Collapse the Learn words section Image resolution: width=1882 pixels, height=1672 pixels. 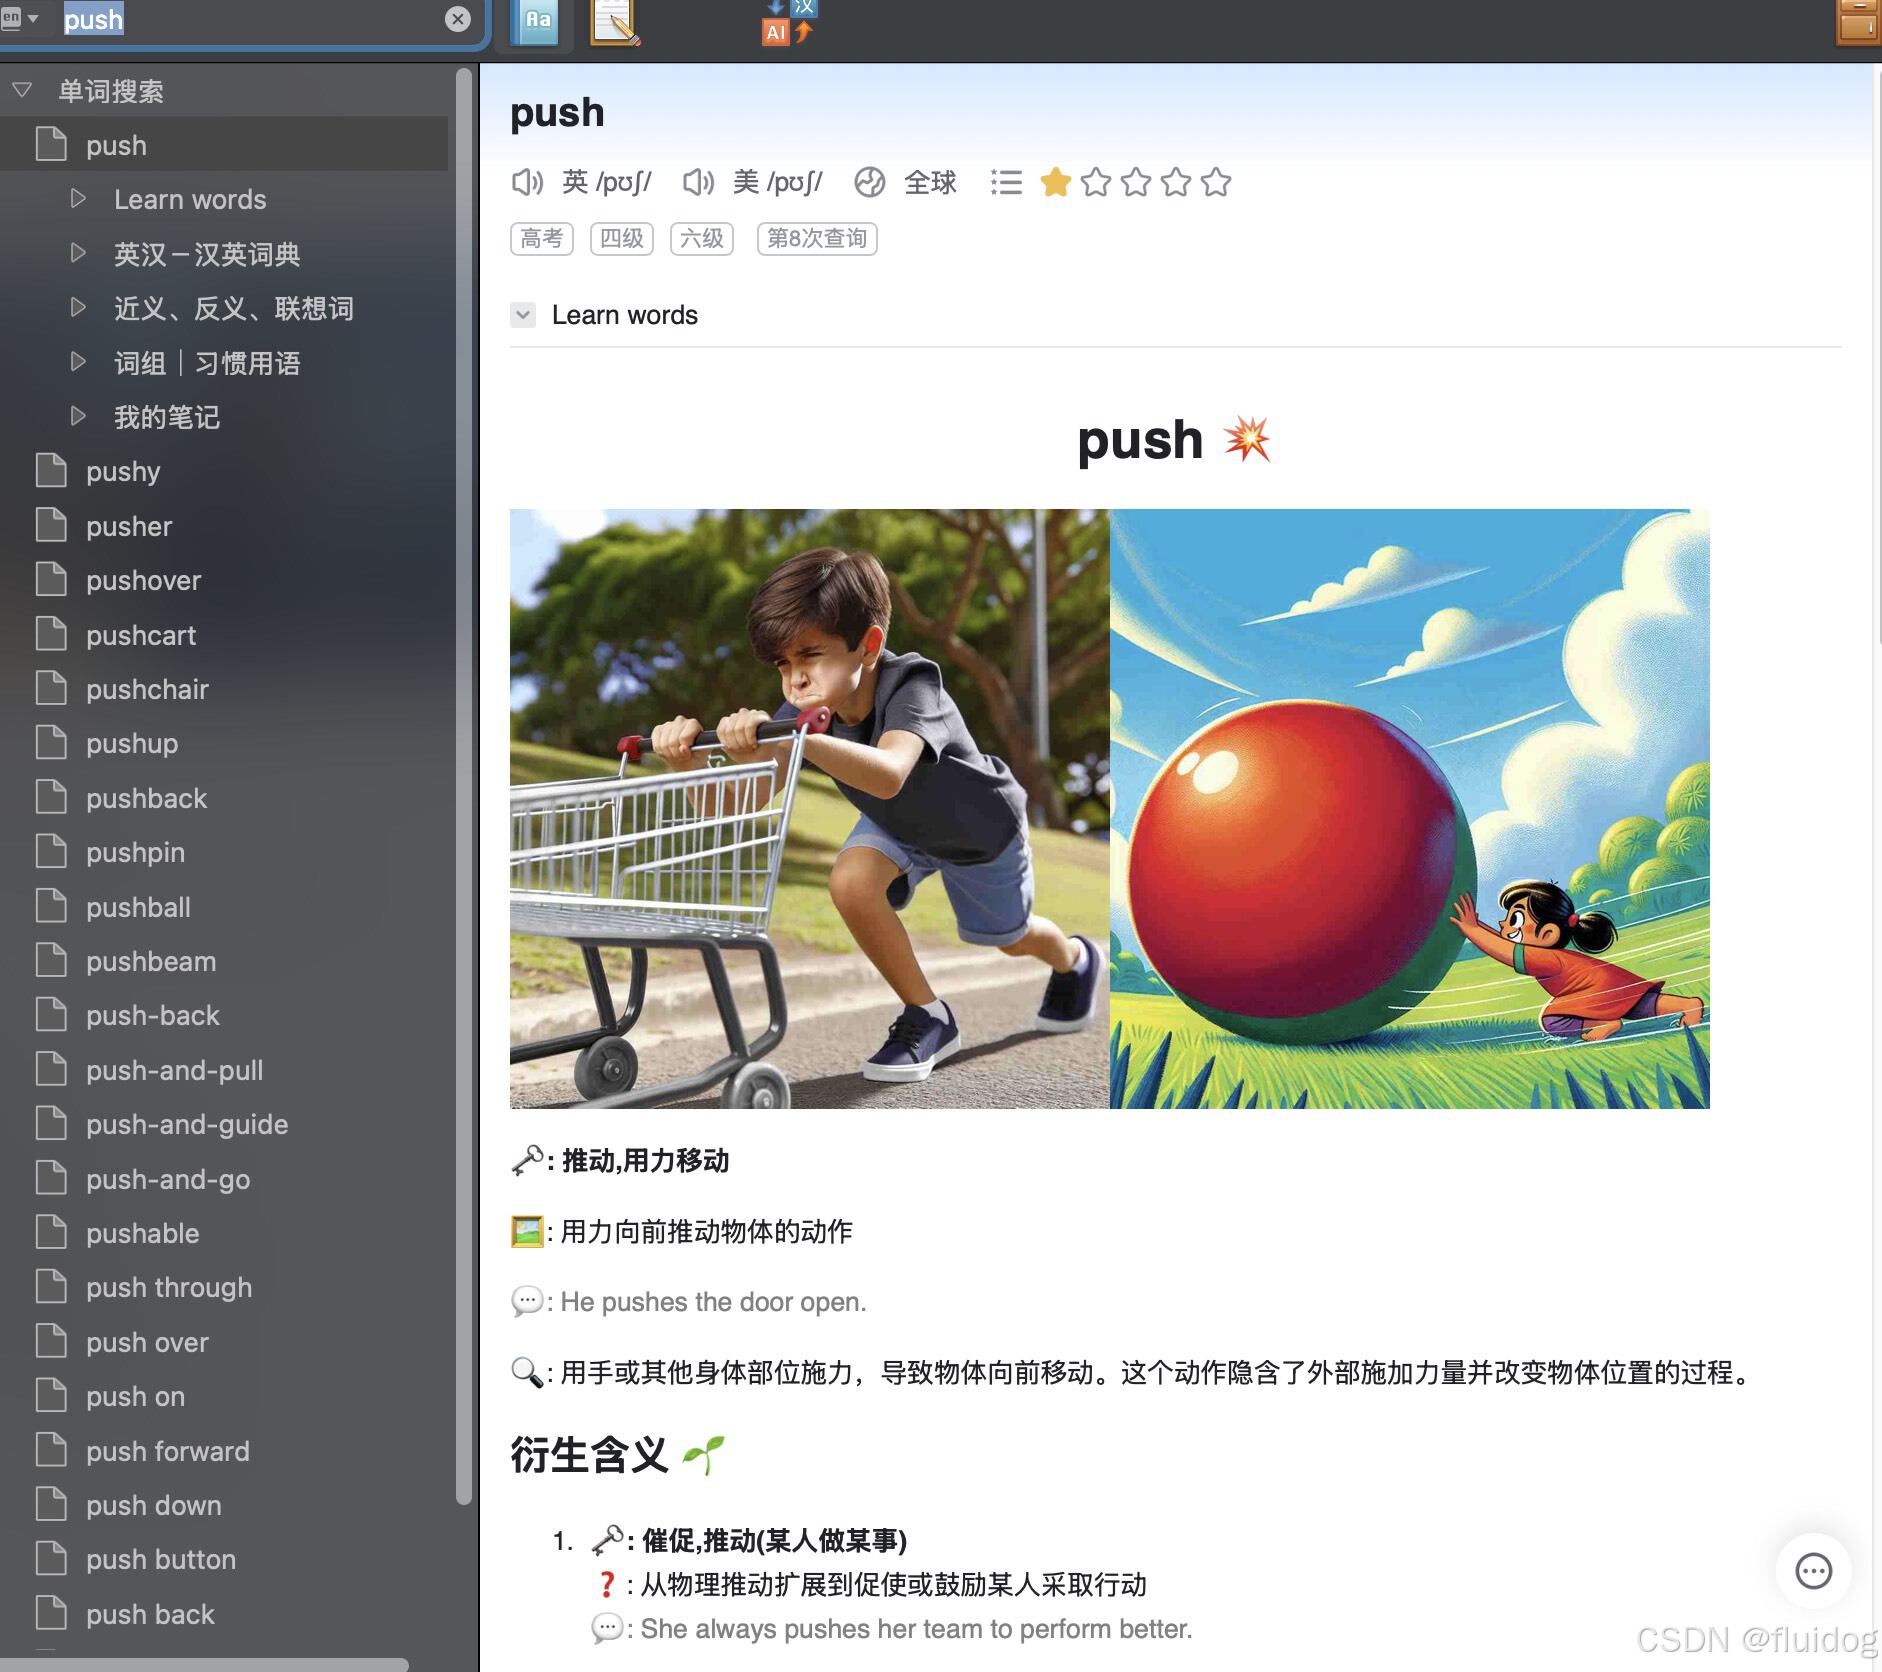523,315
